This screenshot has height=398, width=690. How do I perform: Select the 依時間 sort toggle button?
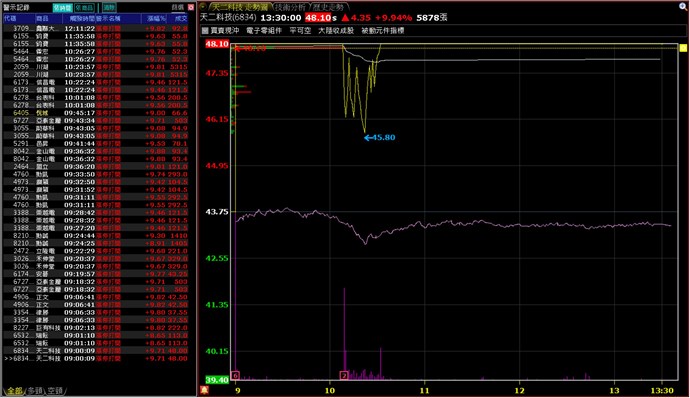(62, 7)
